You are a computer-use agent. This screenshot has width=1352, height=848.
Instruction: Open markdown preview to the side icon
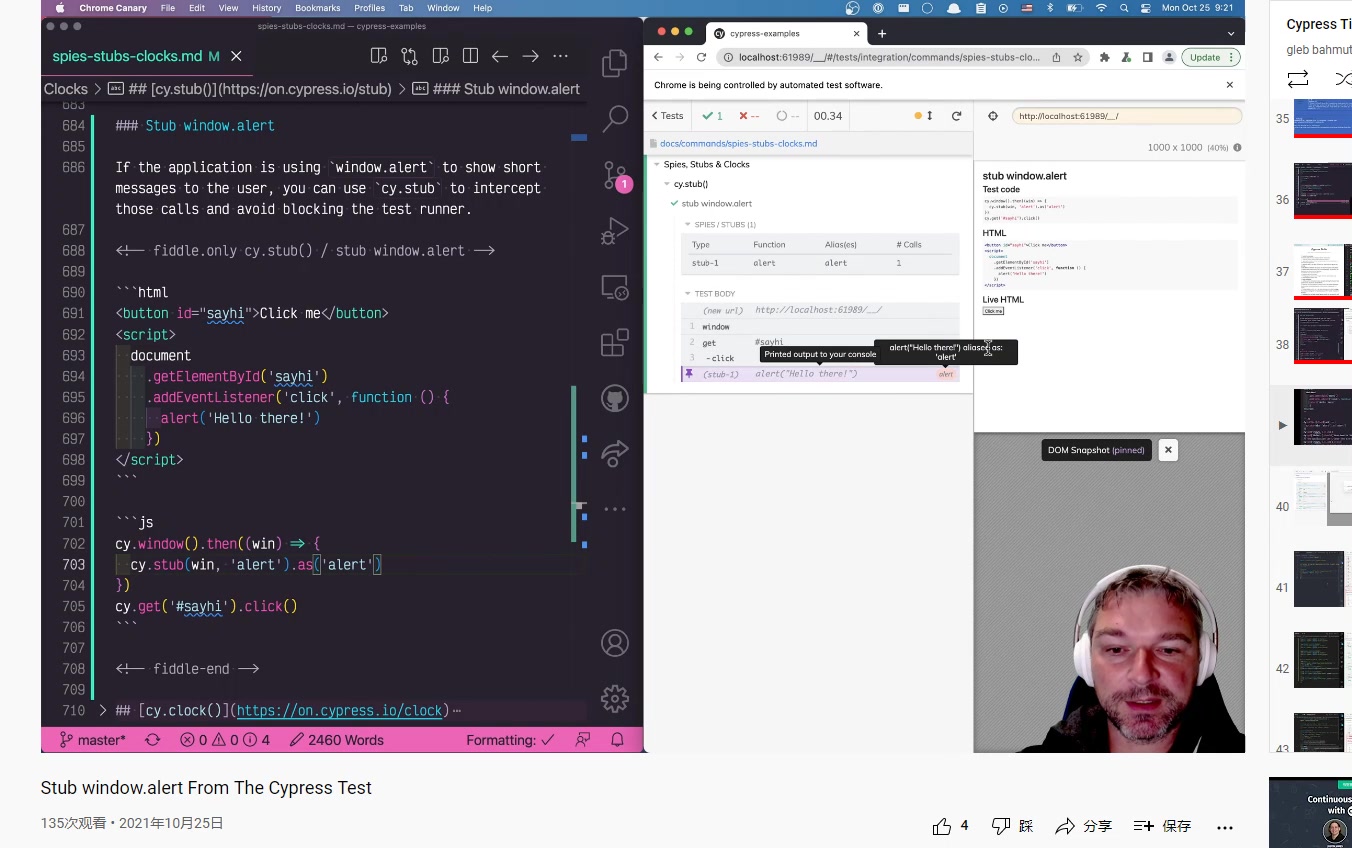tap(379, 56)
